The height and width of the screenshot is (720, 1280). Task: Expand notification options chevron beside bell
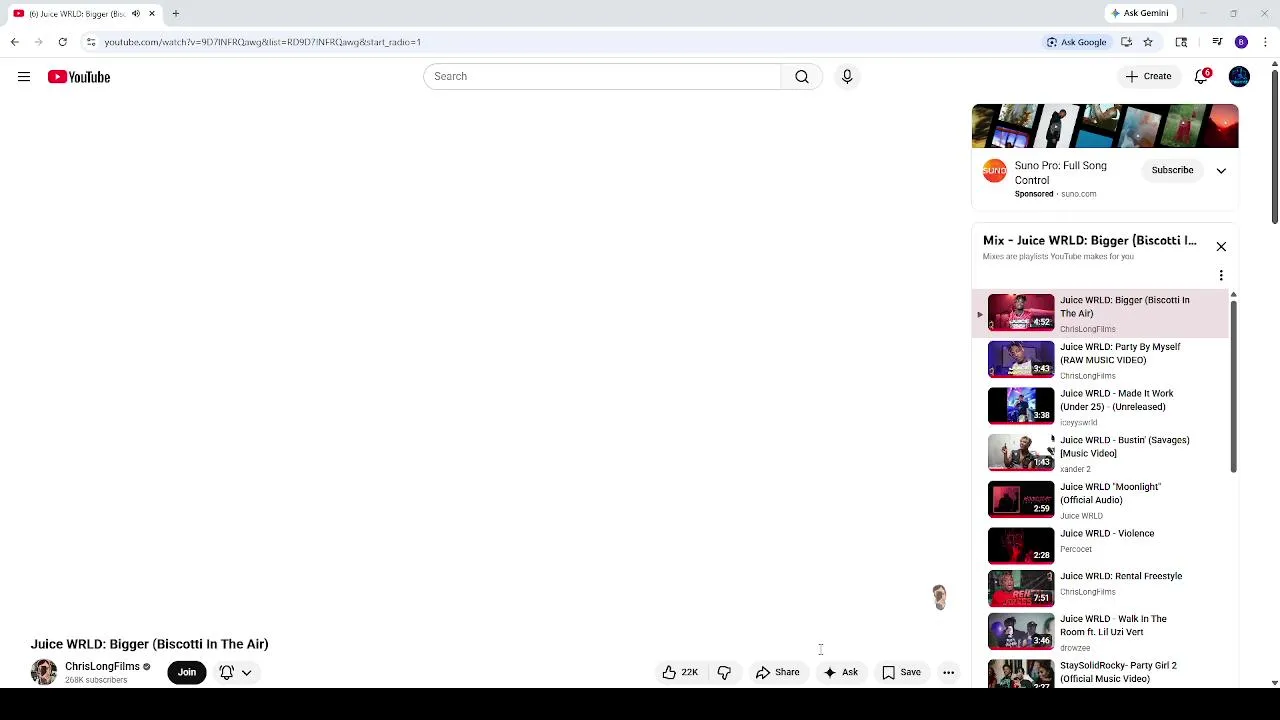[246, 673]
